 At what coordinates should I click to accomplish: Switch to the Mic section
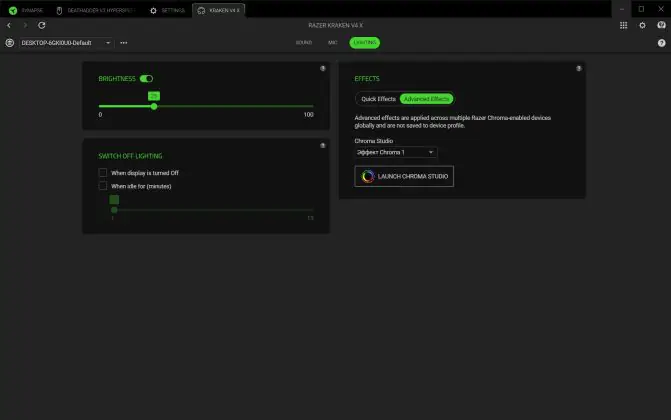click(x=333, y=43)
